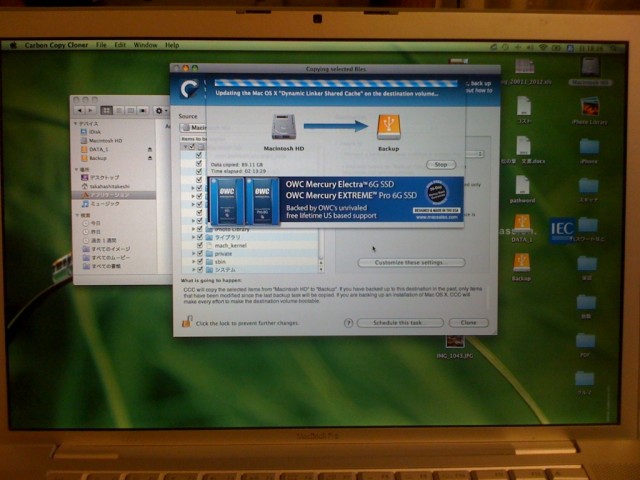This screenshot has height=480, width=640.
Task: Open iPhoto Library icon on desktop
Action: [x=590, y=106]
